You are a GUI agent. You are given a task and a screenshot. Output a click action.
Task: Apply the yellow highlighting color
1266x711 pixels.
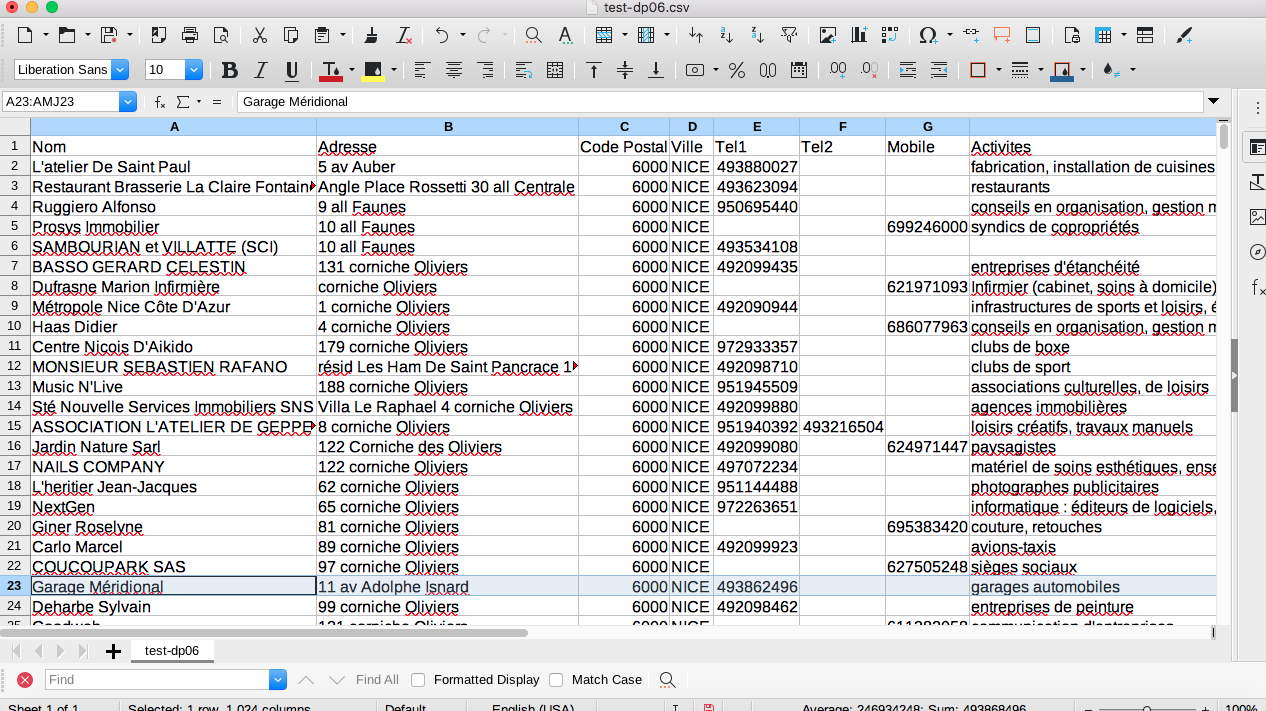pyautogui.click(x=374, y=70)
